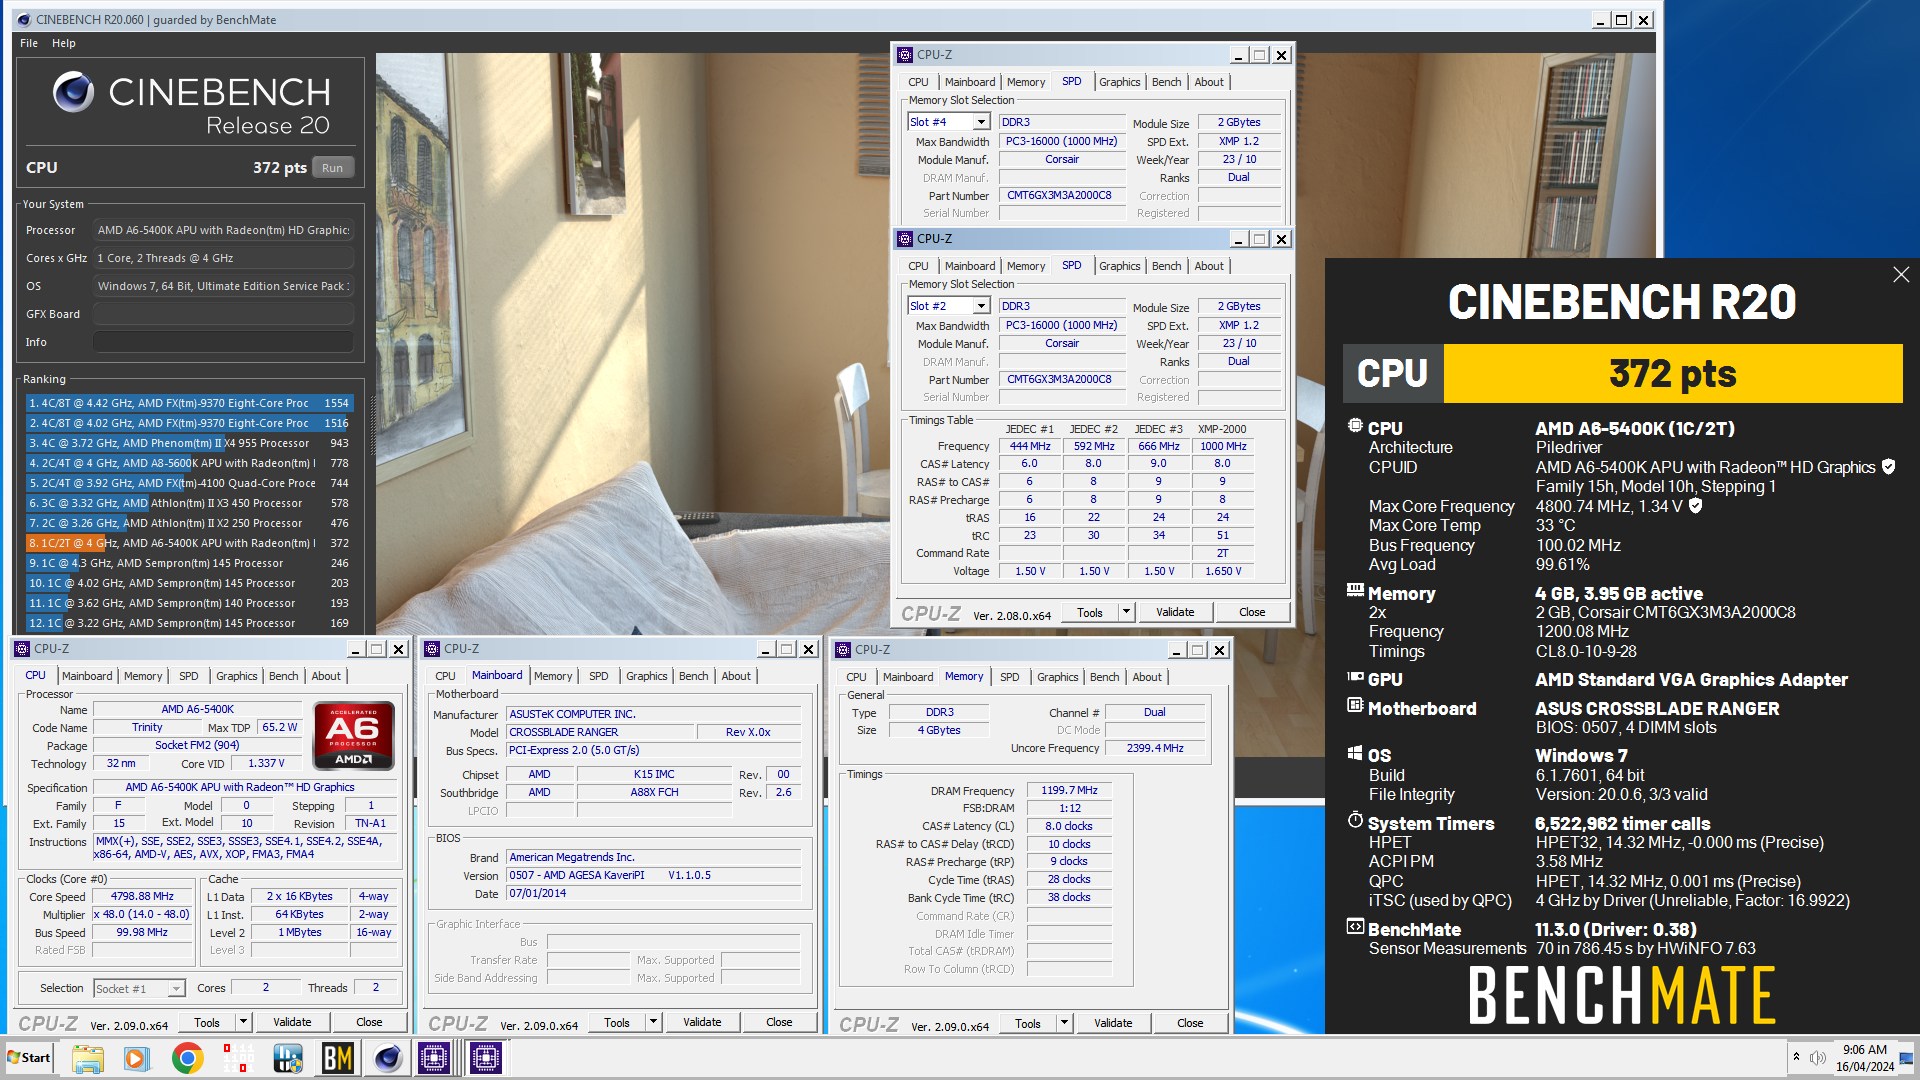Click the DRAM Frequency value 1199.7 MHz
1920x1080 pixels.
pos(1069,790)
